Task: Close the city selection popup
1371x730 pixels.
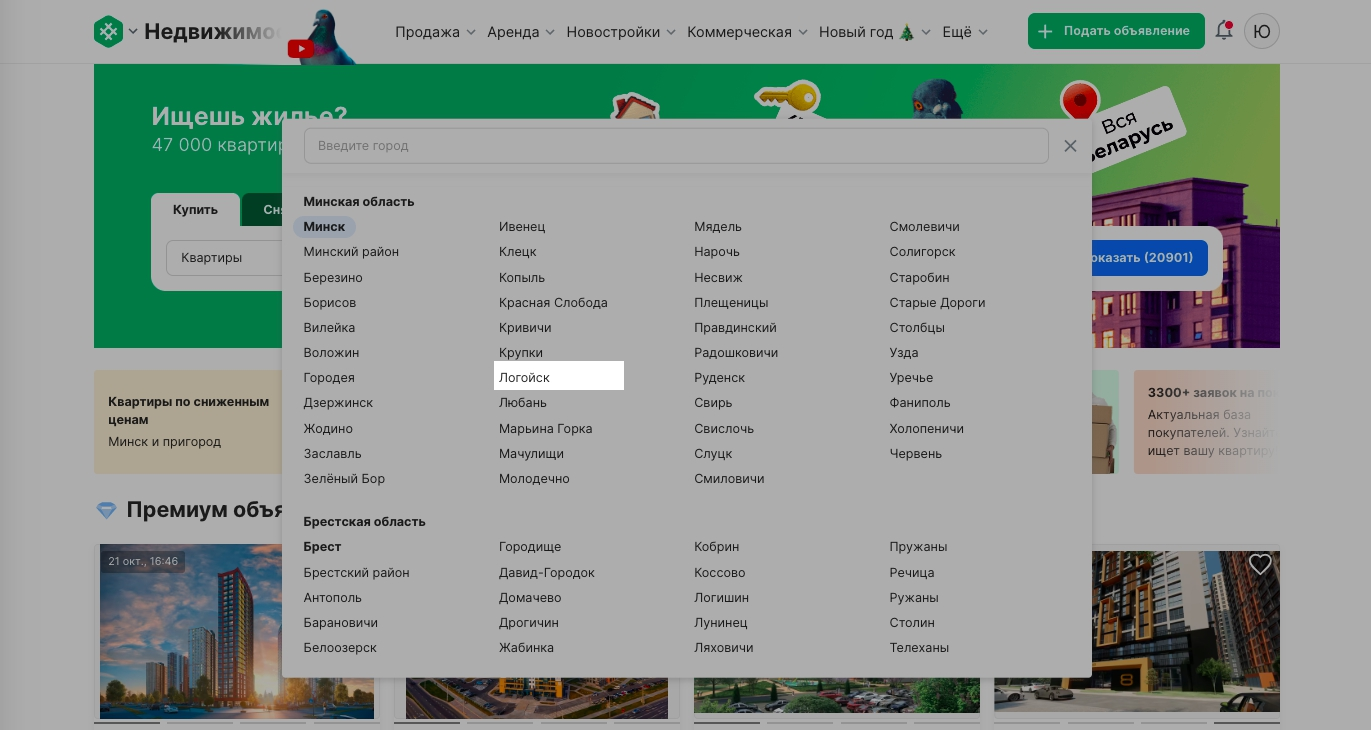Action: pos(1070,146)
